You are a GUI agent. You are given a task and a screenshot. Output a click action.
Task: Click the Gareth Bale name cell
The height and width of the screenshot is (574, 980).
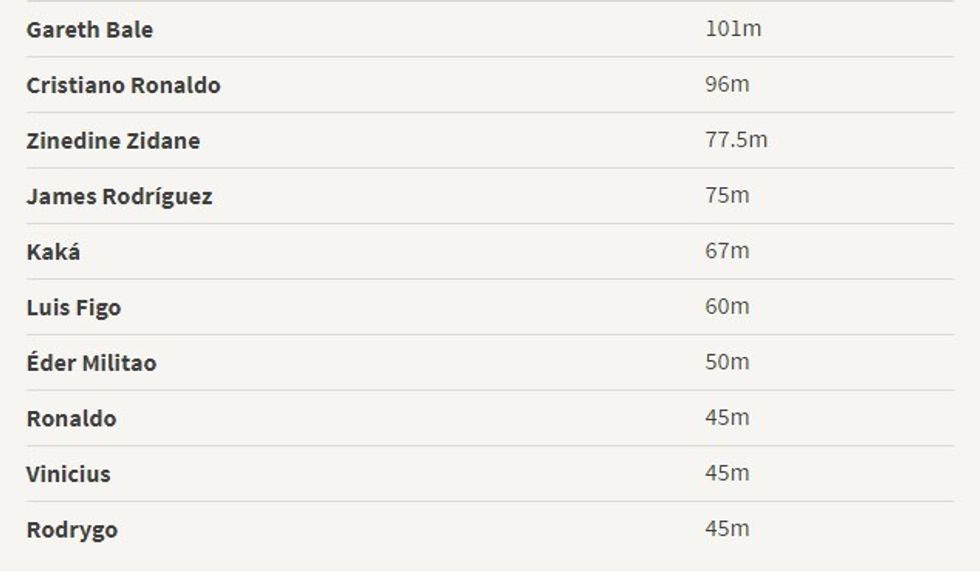point(90,30)
